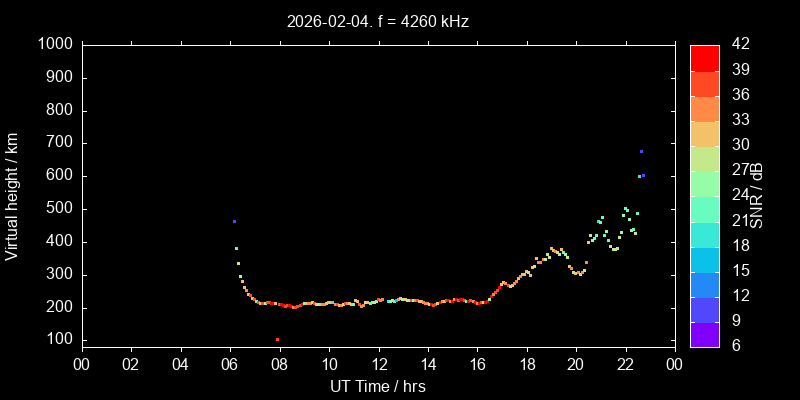Click the '00' tick at the time axis start

click(x=82, y=363)
